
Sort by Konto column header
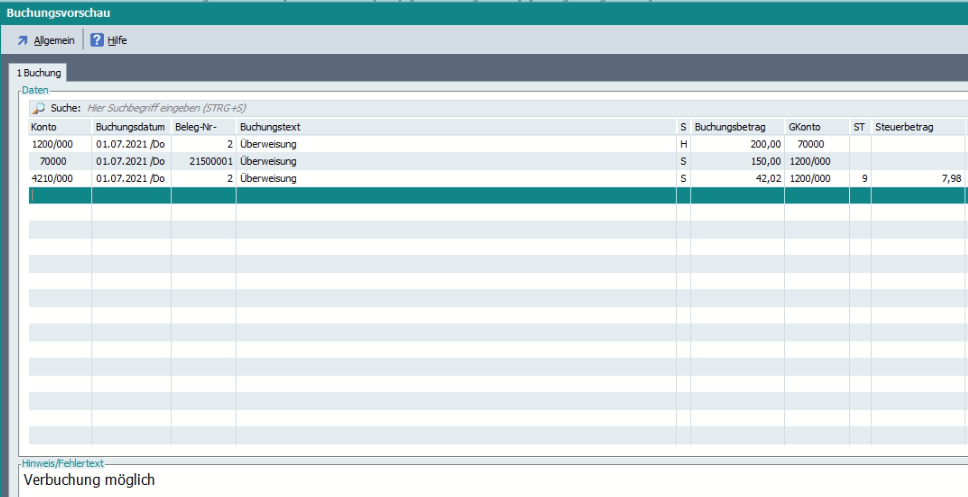point(44,127)
